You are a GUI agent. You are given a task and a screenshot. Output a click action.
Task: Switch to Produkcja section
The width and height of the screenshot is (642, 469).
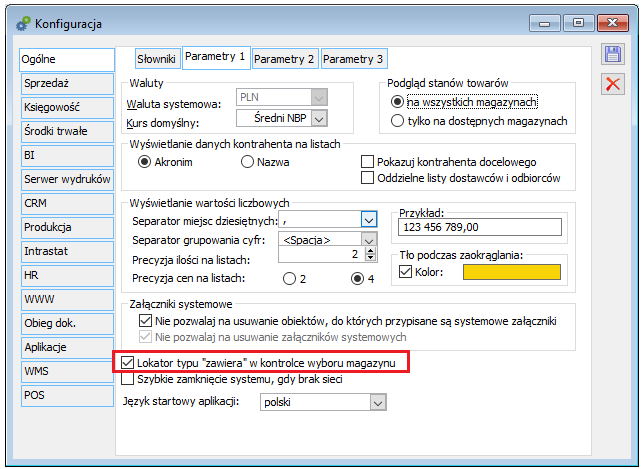coord(67,227)
